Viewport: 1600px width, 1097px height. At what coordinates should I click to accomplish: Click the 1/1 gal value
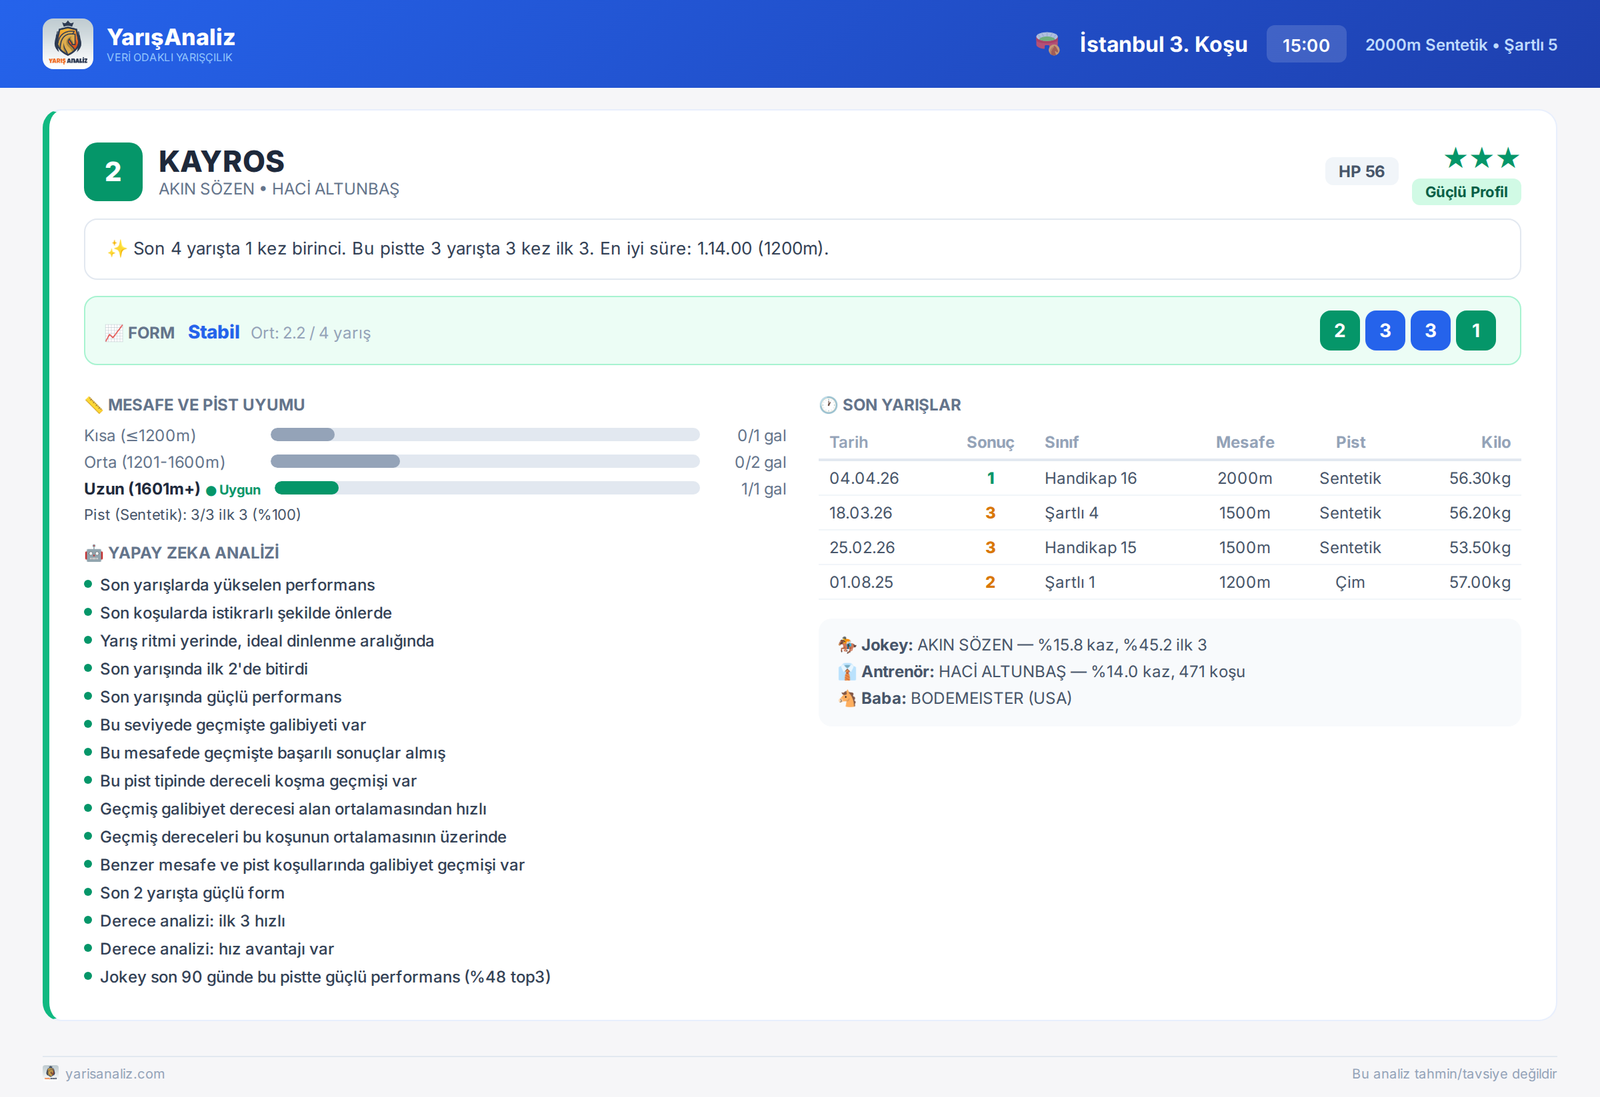(763, 489)
